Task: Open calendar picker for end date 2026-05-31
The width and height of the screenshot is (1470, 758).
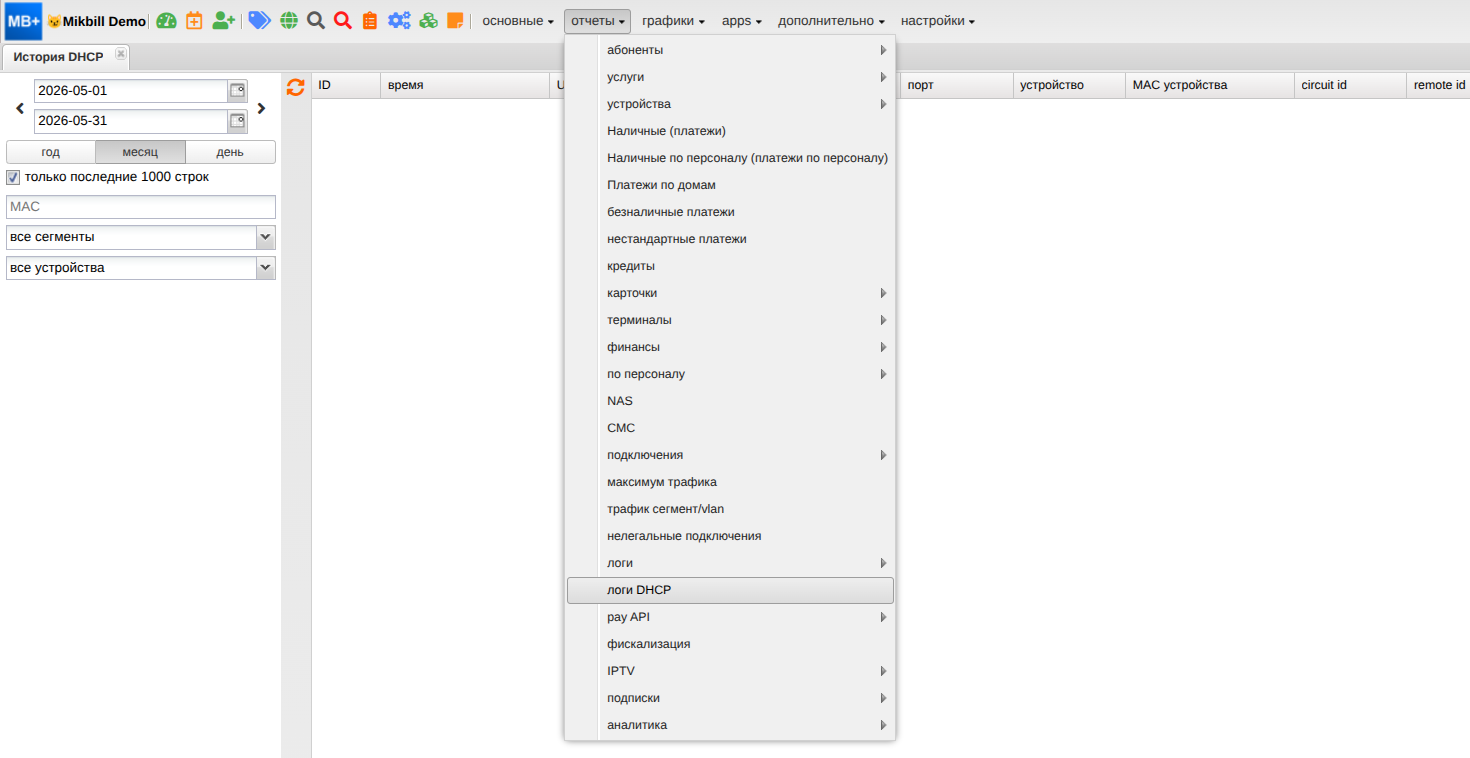Action: (238, 121)
